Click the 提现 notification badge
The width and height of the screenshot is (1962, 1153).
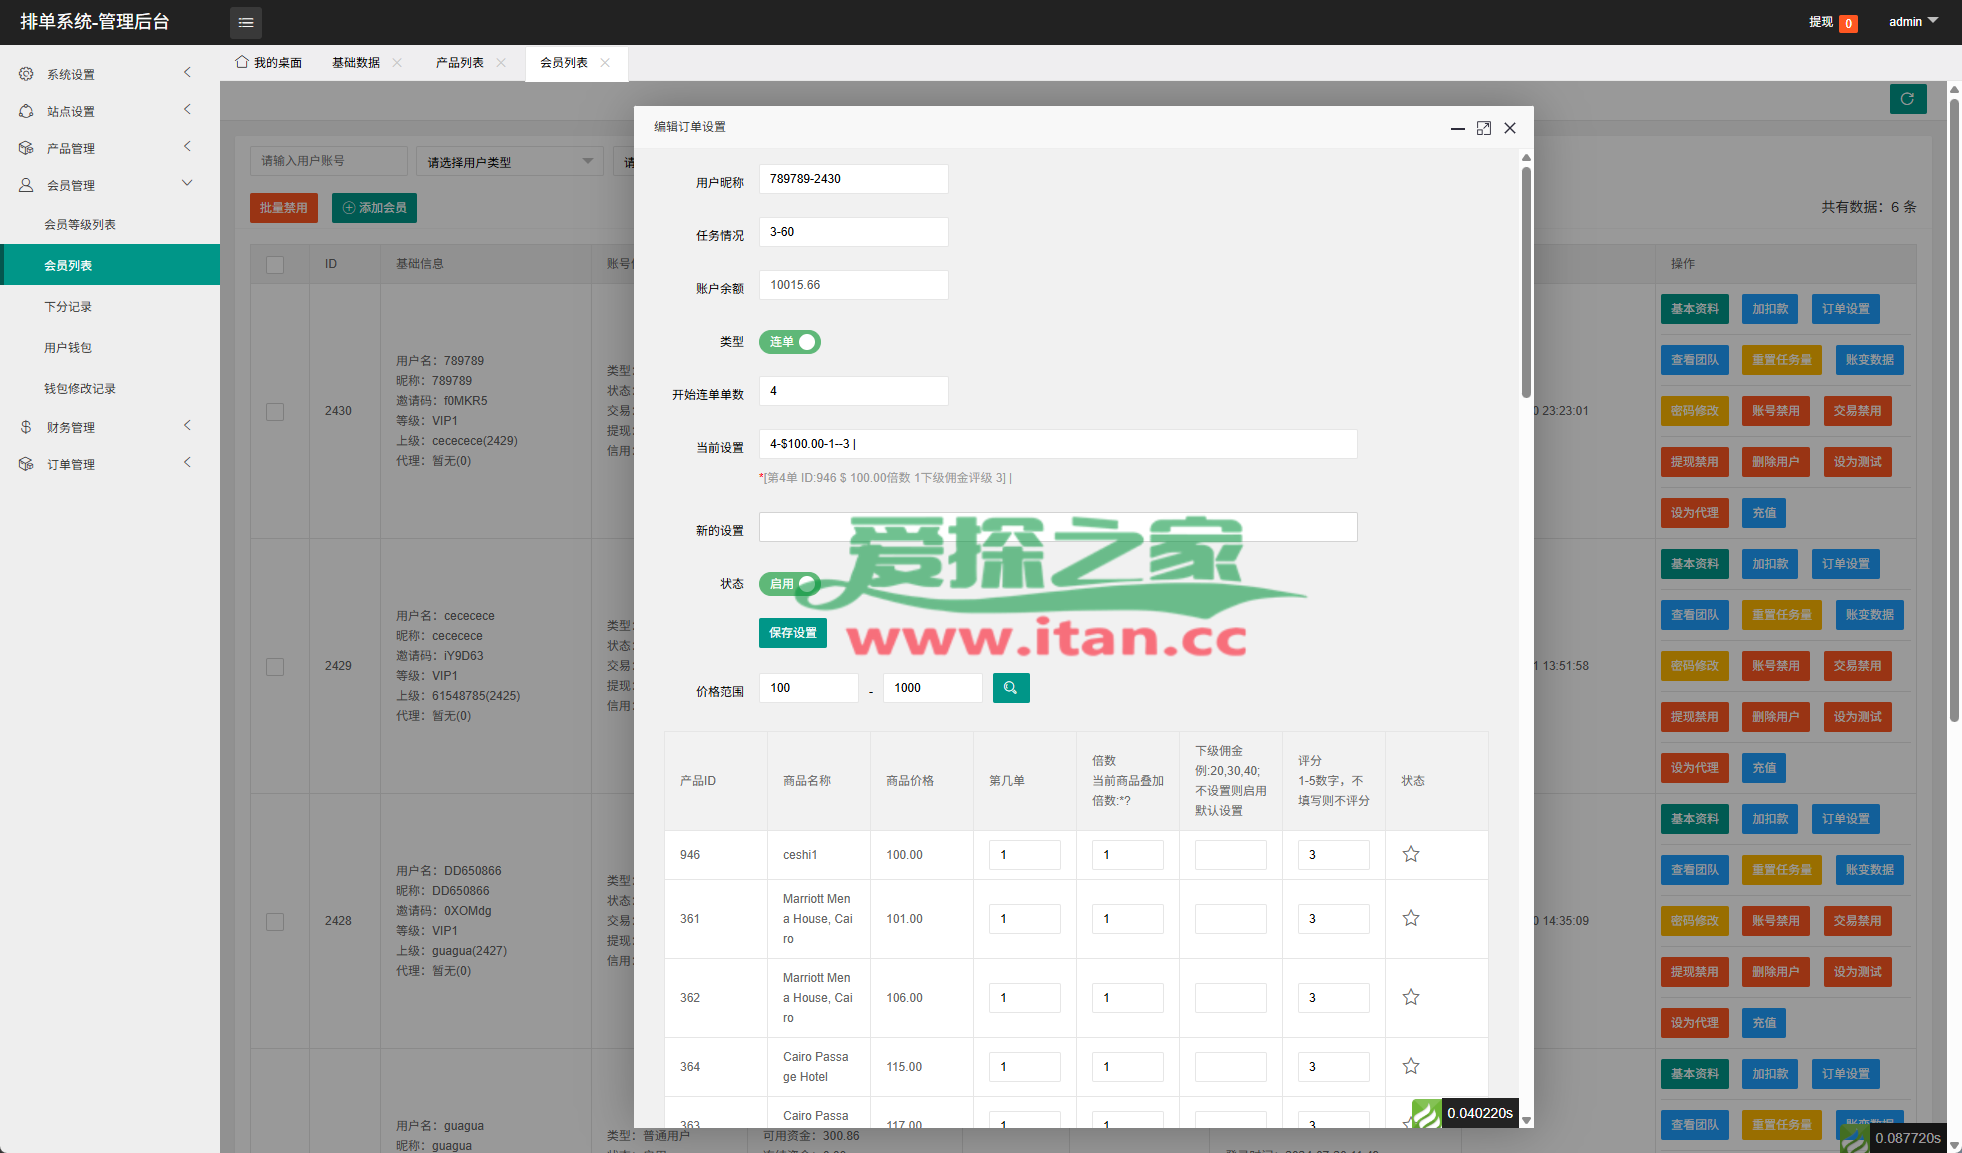tap(1849, 23)
